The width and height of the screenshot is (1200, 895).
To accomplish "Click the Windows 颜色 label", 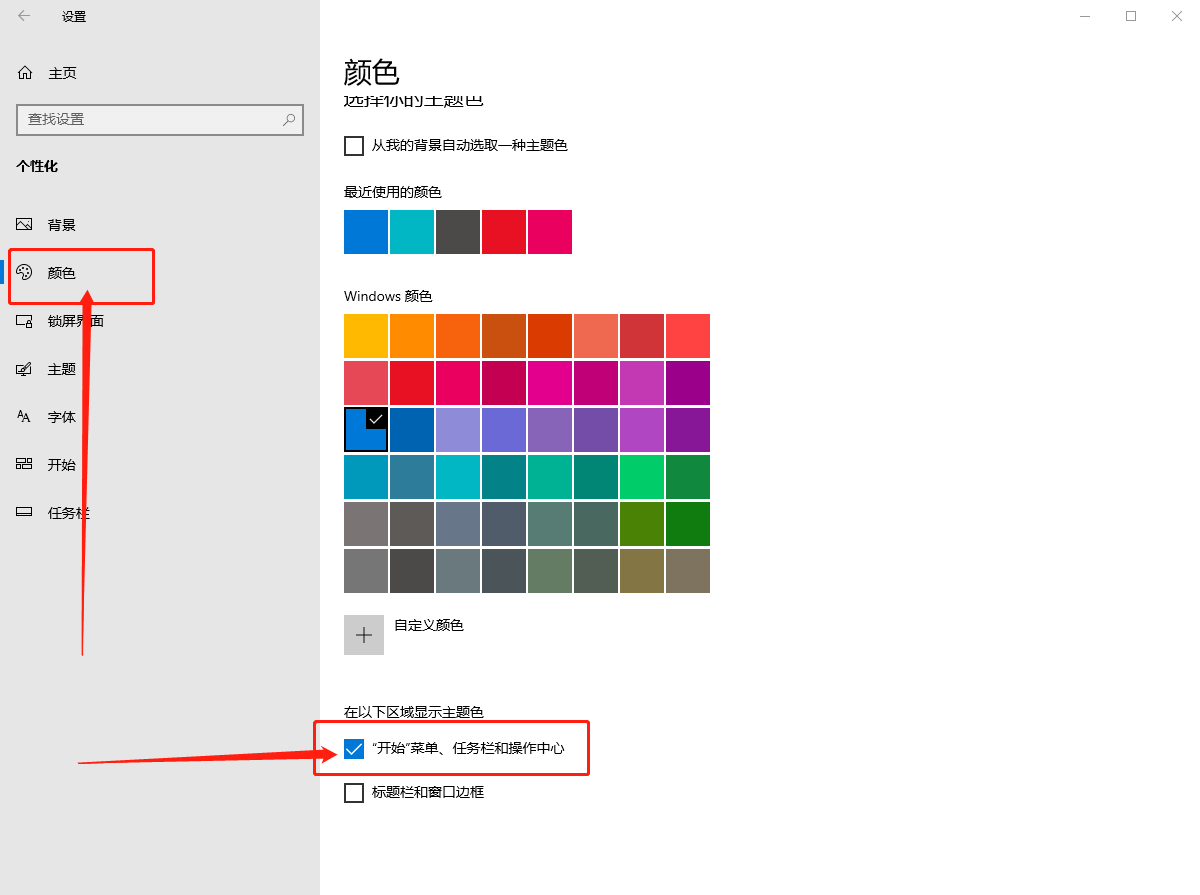I will (388, 297).
